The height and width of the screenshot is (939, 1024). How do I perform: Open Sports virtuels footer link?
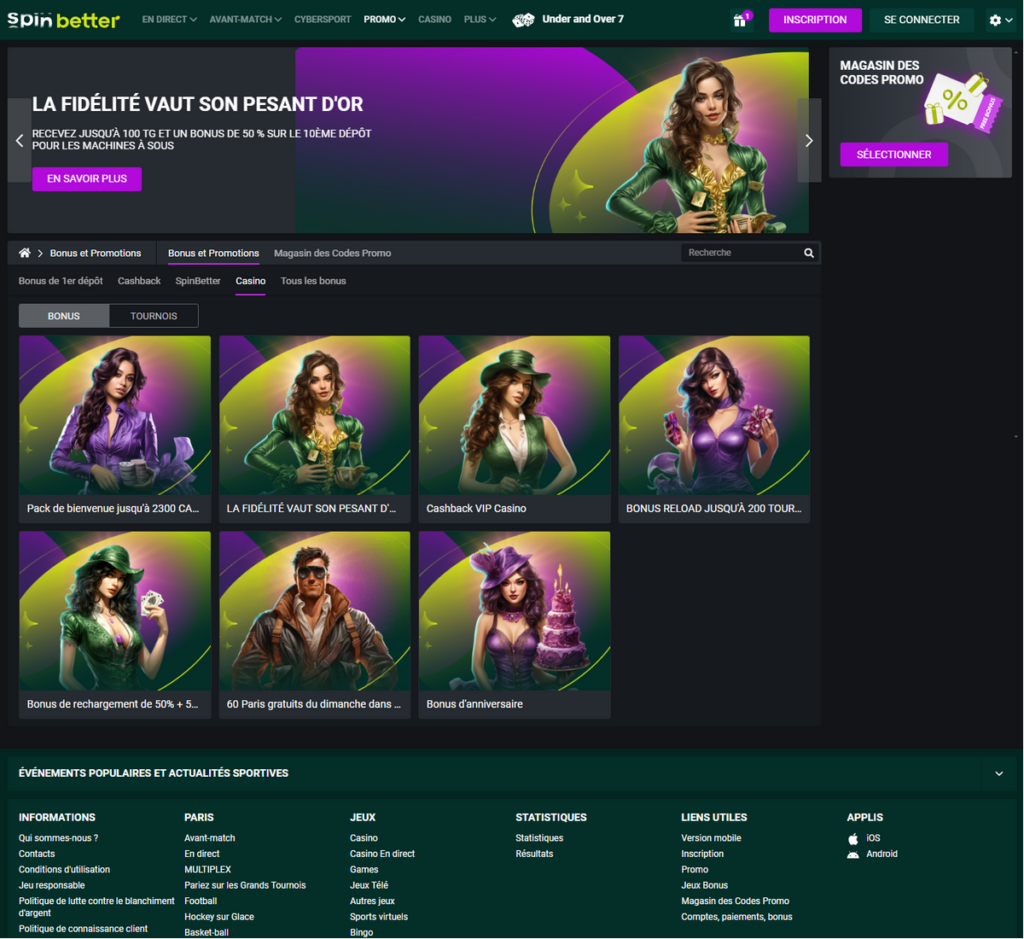[379, 917]
